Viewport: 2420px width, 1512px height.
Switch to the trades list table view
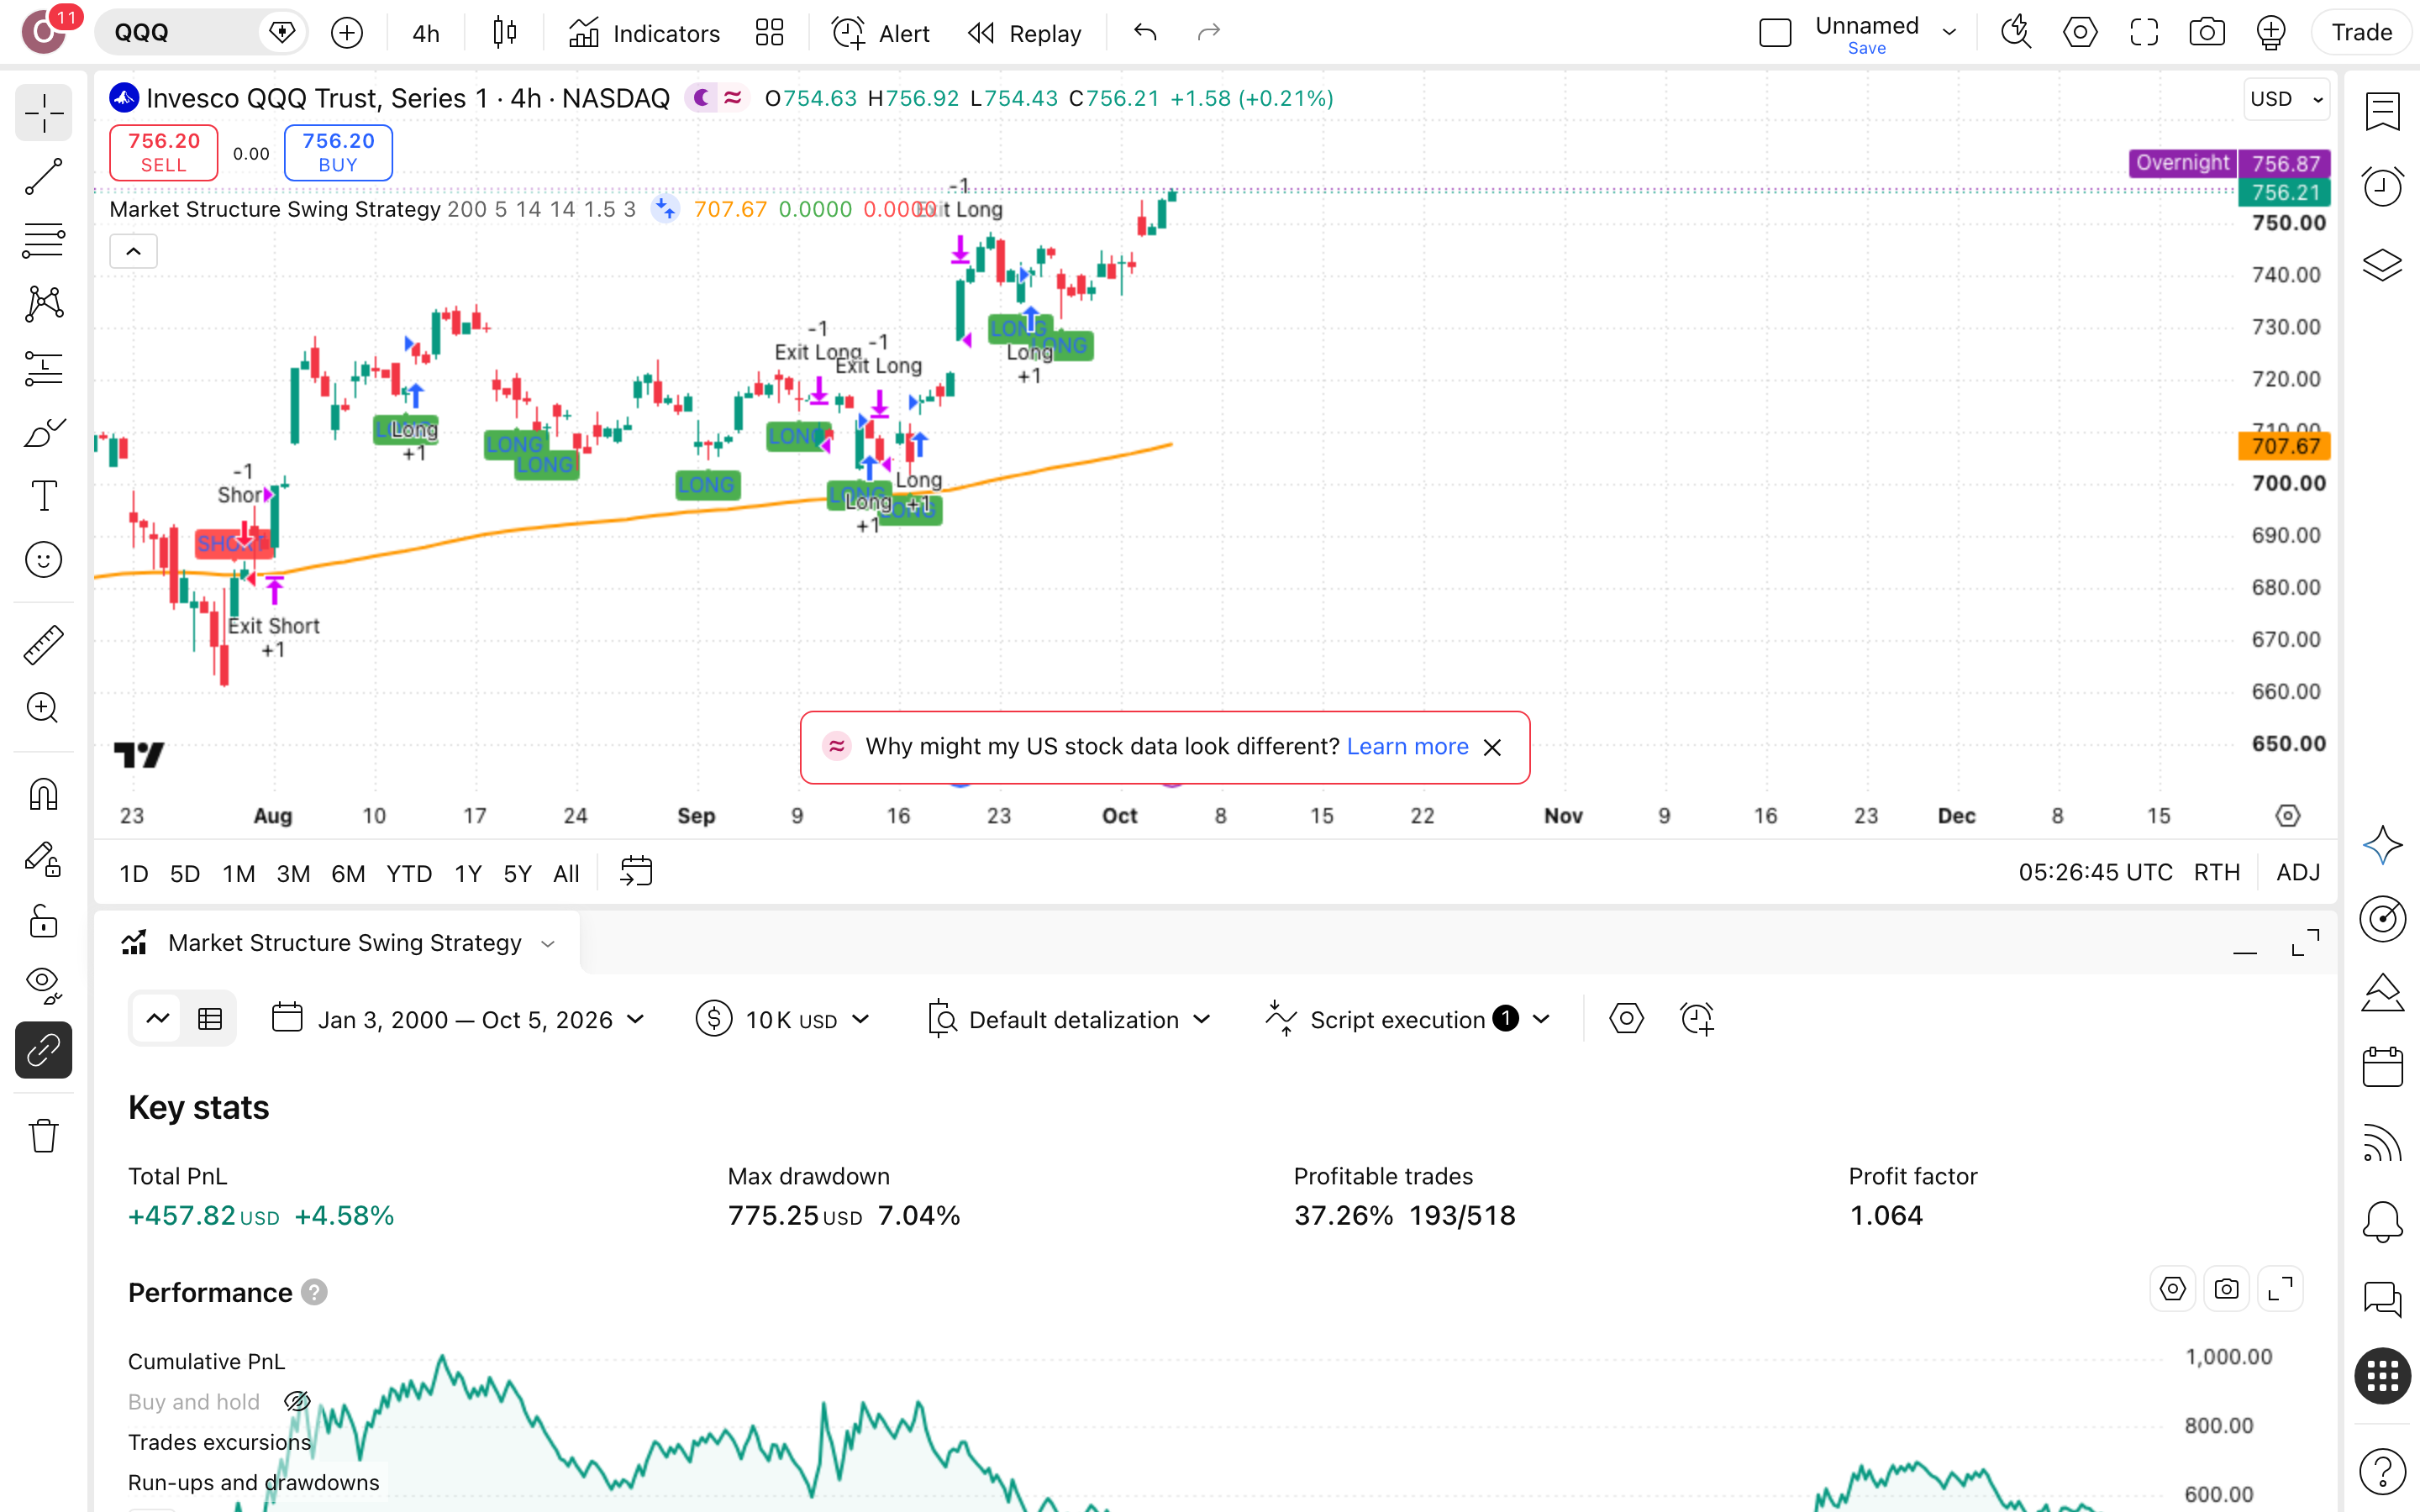pyautogui.click(x=210, y=1019)
